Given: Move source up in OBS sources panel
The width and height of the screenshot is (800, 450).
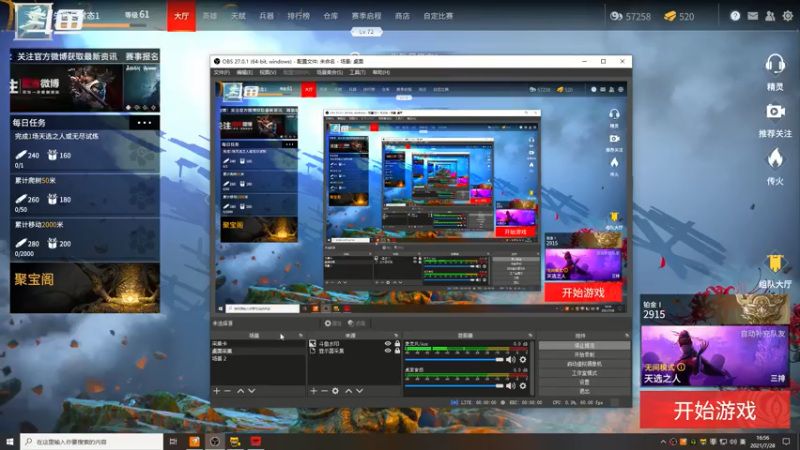Looking at the screenshot, I should tap(348, 391).
